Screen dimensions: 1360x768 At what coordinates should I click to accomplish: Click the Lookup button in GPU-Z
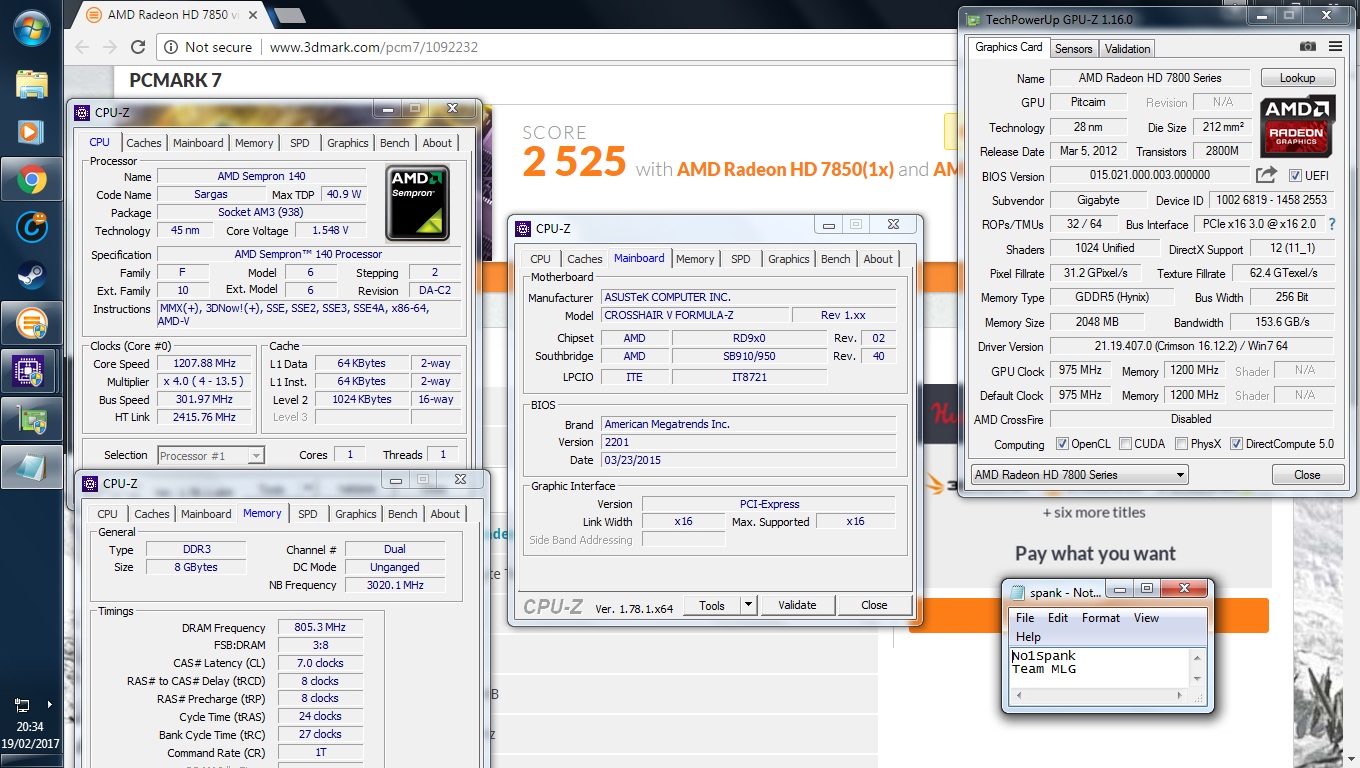coord(1297,78)
